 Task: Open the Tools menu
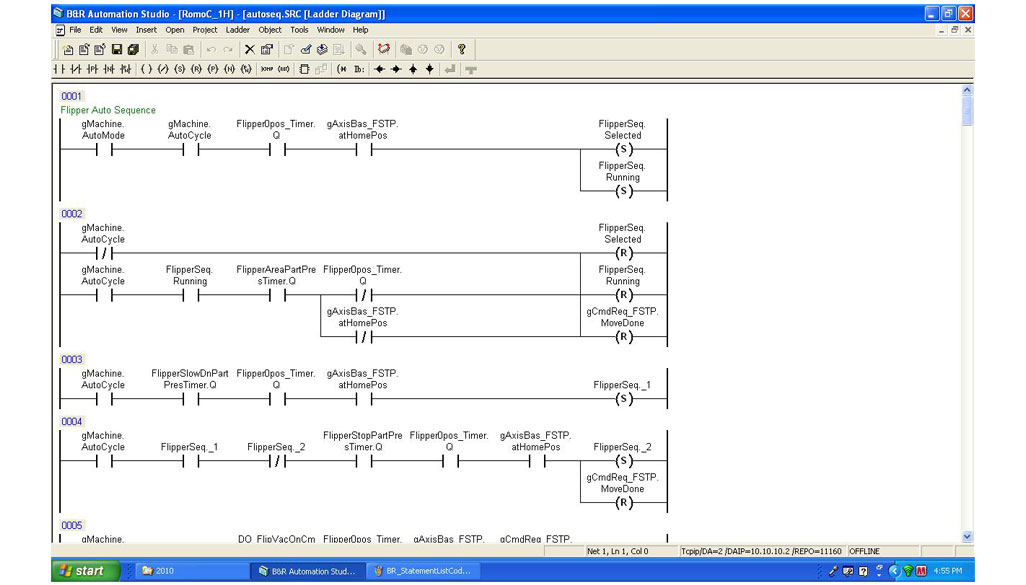click(299, 30)
